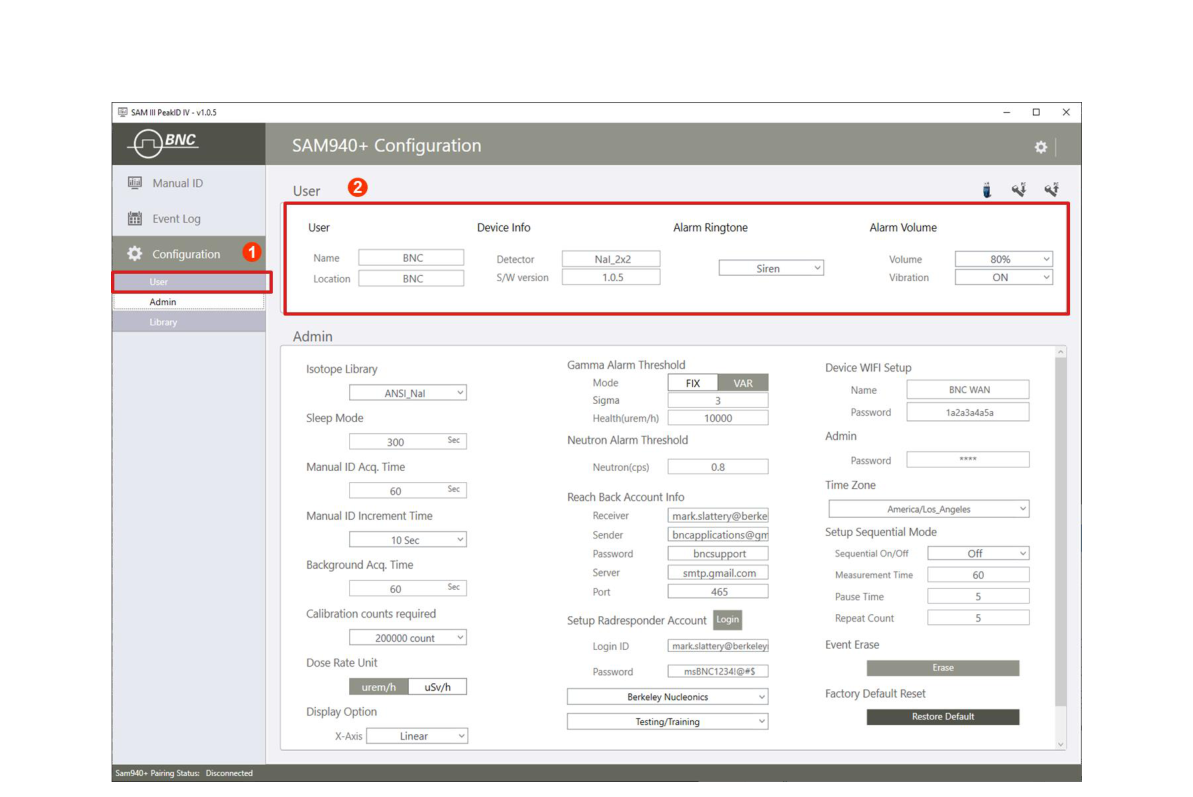Click the Reach Back Receiver field

tap(717, 516)
